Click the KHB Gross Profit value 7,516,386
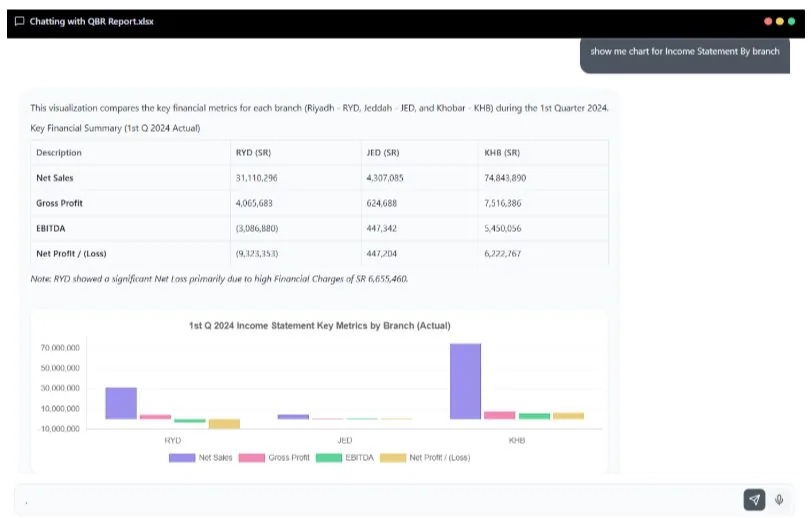Viewport: 811px width, 518px height. pyautogui.click(x=503, y=203)
